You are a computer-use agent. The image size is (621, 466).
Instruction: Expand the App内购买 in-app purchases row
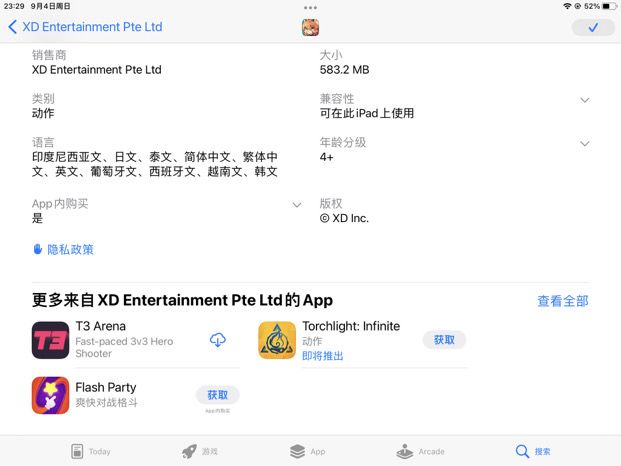coord(297,205)
